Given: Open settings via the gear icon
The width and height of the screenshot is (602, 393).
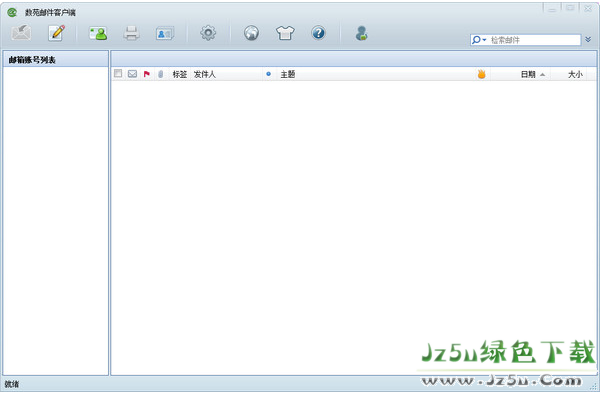Looking at the screenshot, I should coord(208,33).
